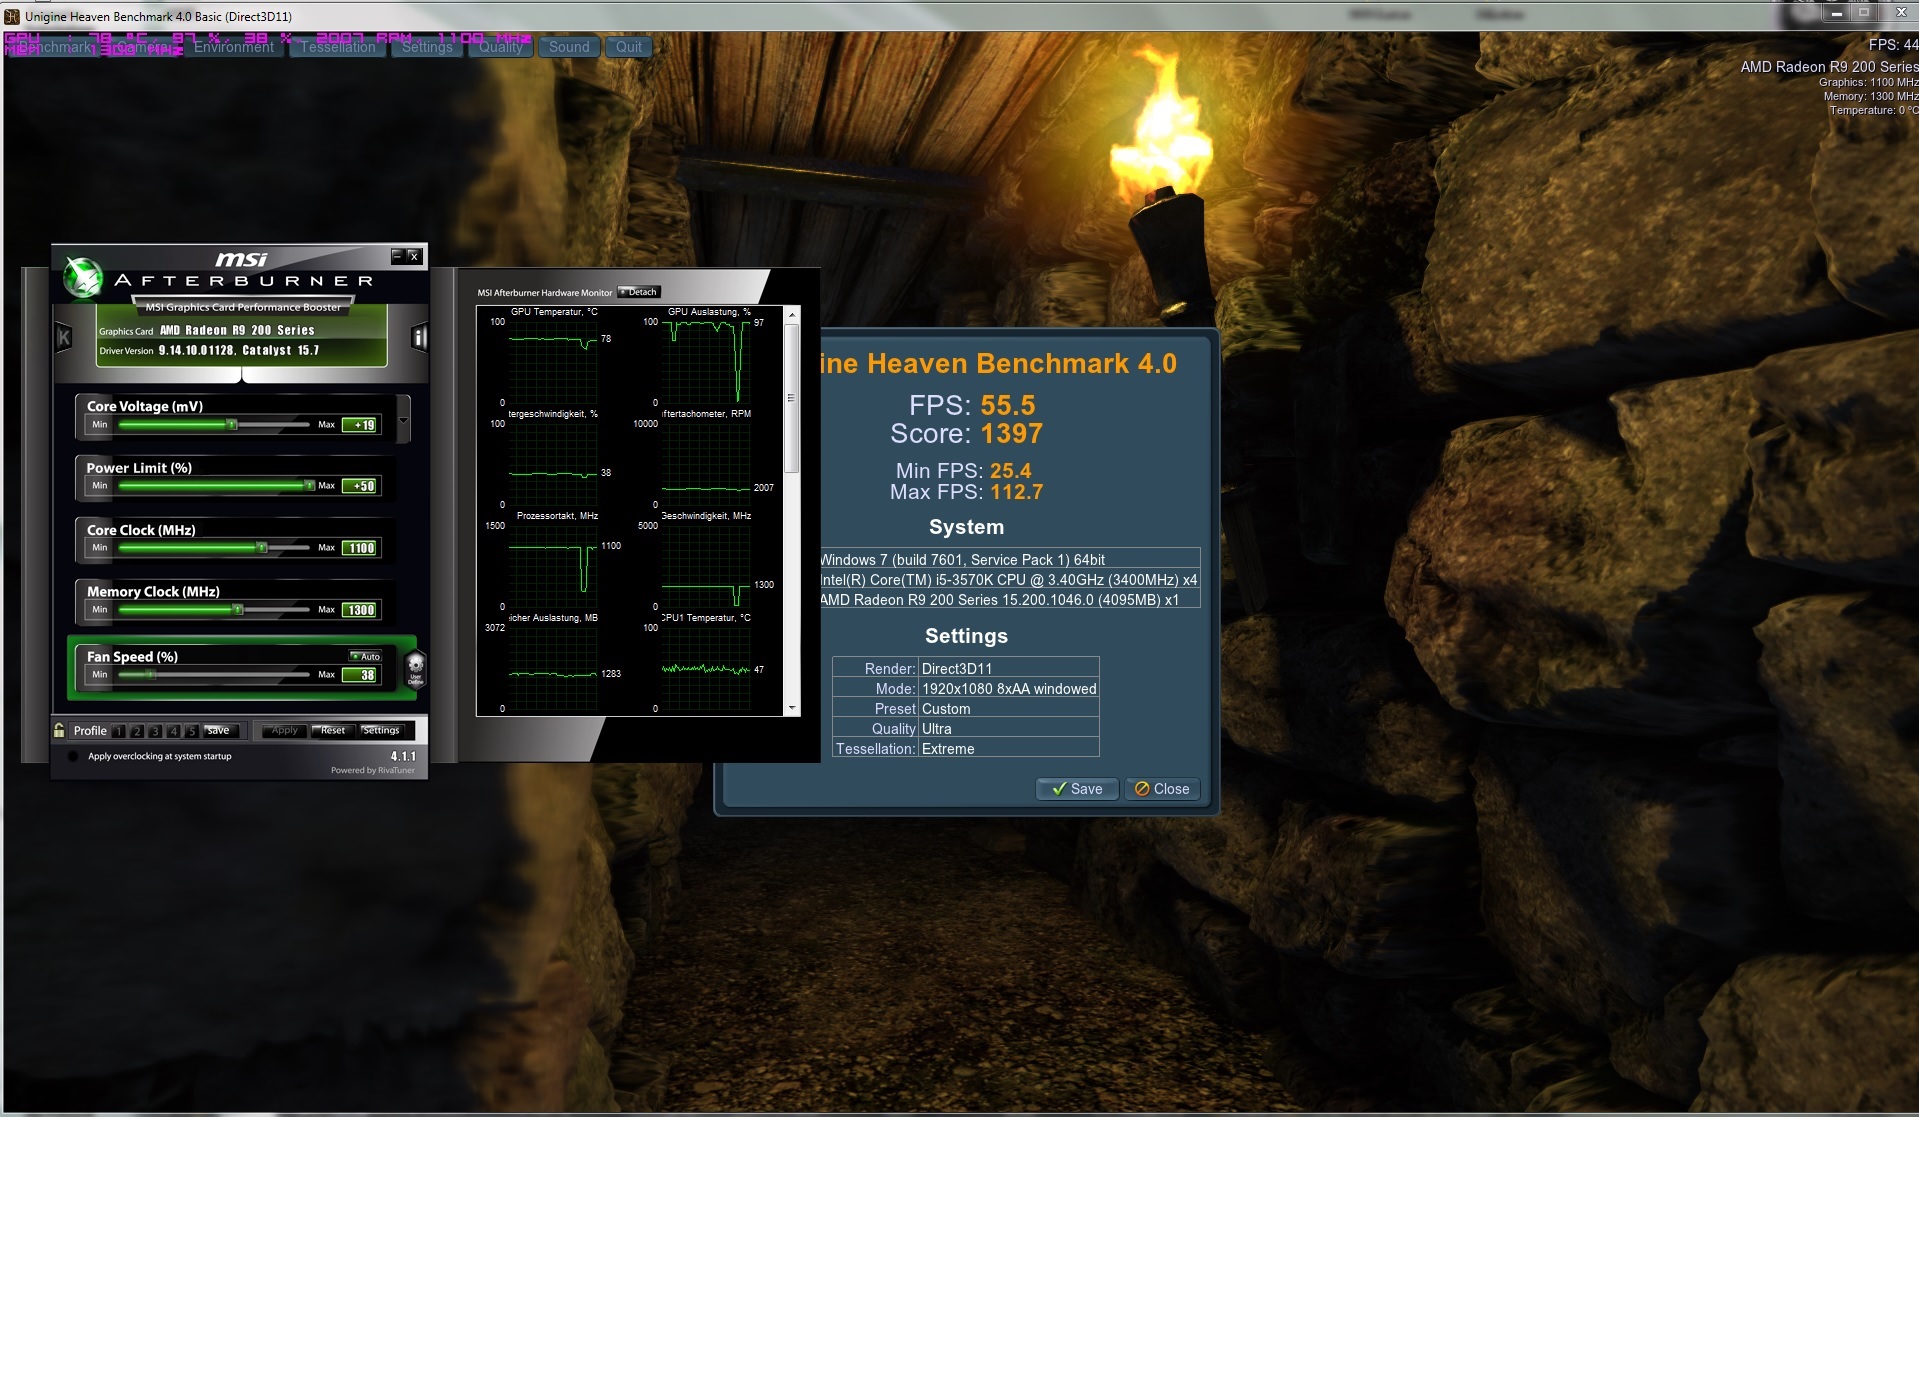Select profile slot 2

pyautogui.click(x=137, y=731)
